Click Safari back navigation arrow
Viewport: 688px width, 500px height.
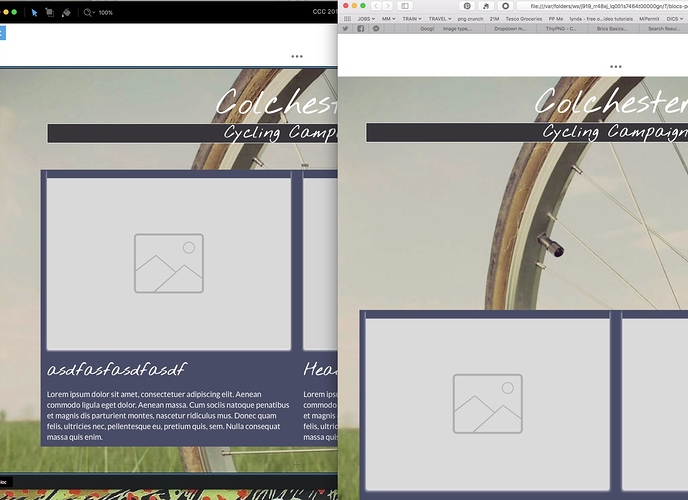[377, 6]
